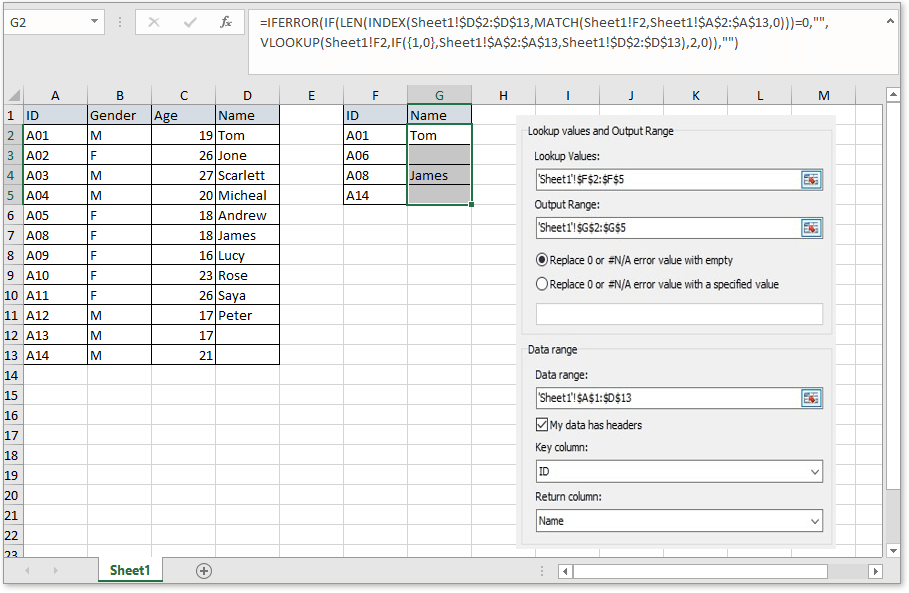Switch to the Sheet1 tab
909x593 pixels.
click(129, 570)
